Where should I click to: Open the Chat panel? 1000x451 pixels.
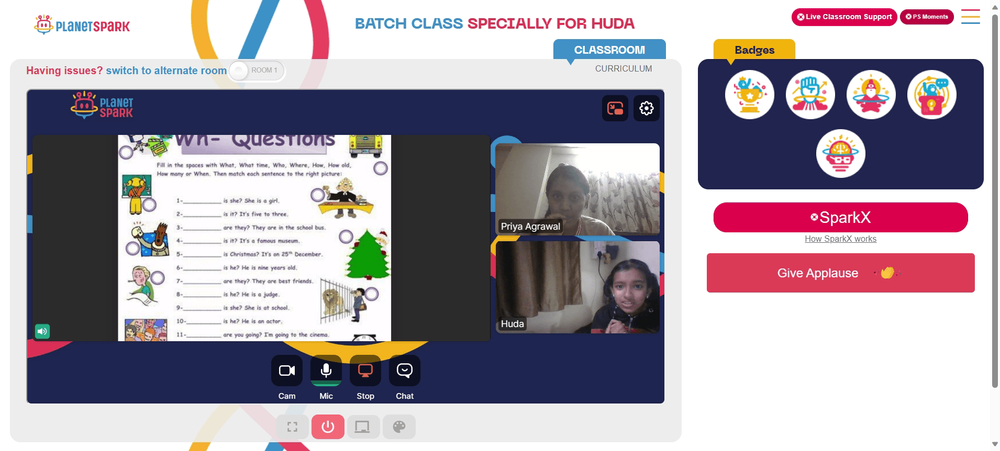point(404,371)
